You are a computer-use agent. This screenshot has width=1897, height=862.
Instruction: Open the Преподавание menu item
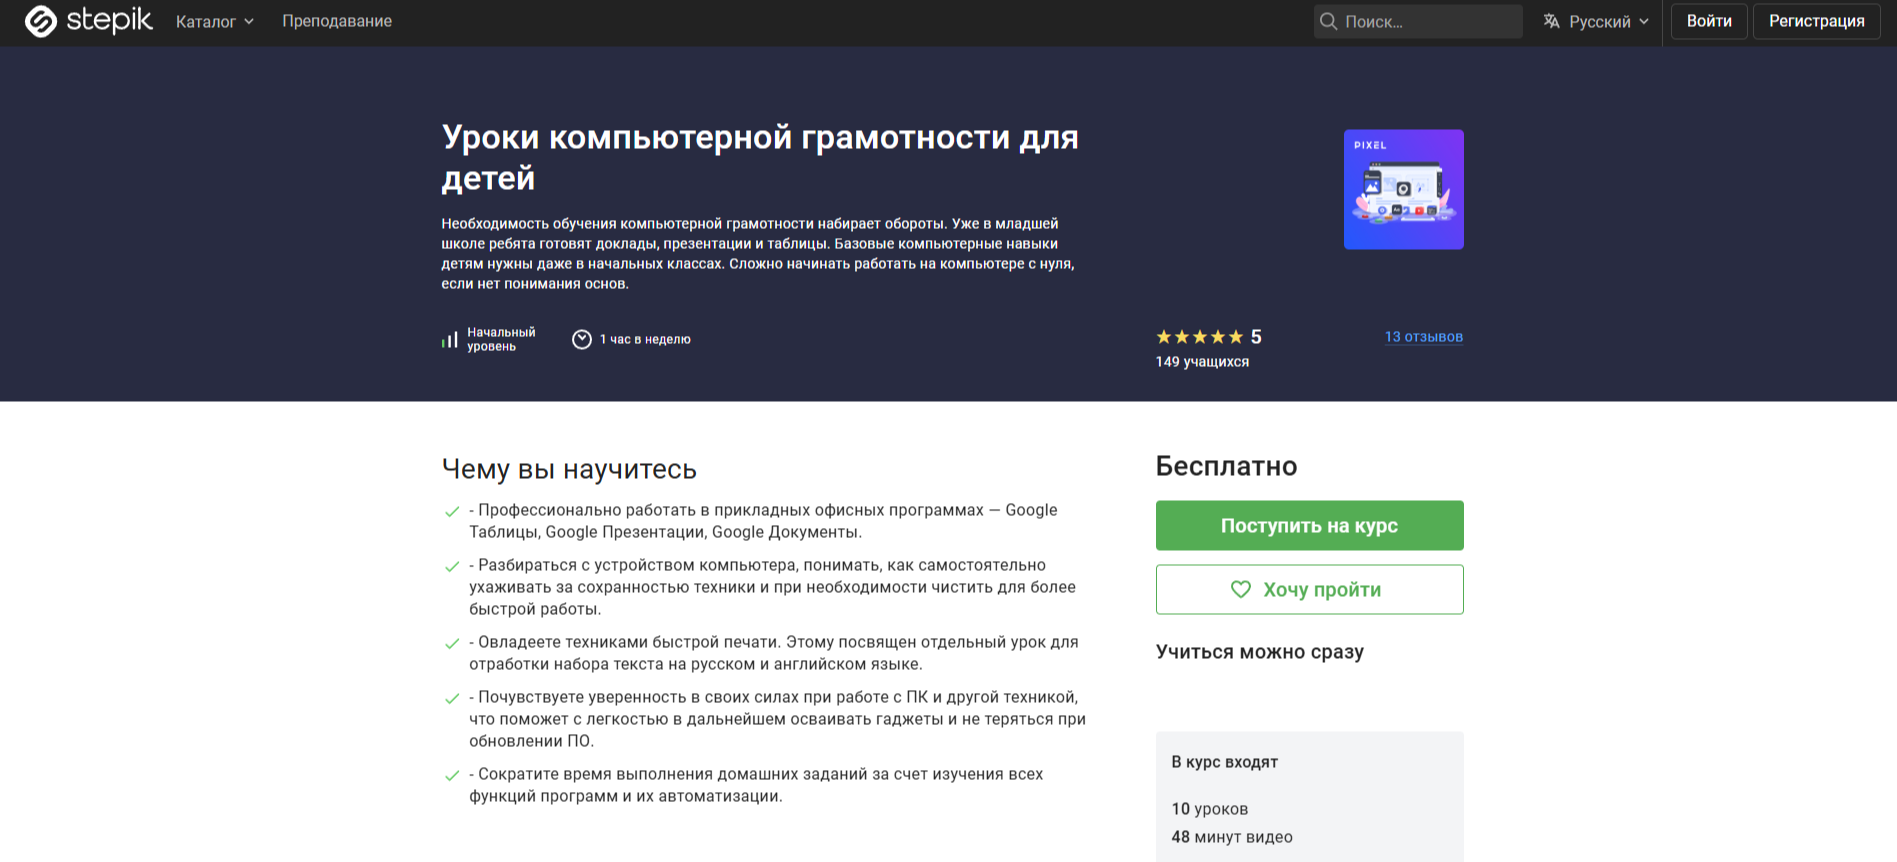pos(337,21)
